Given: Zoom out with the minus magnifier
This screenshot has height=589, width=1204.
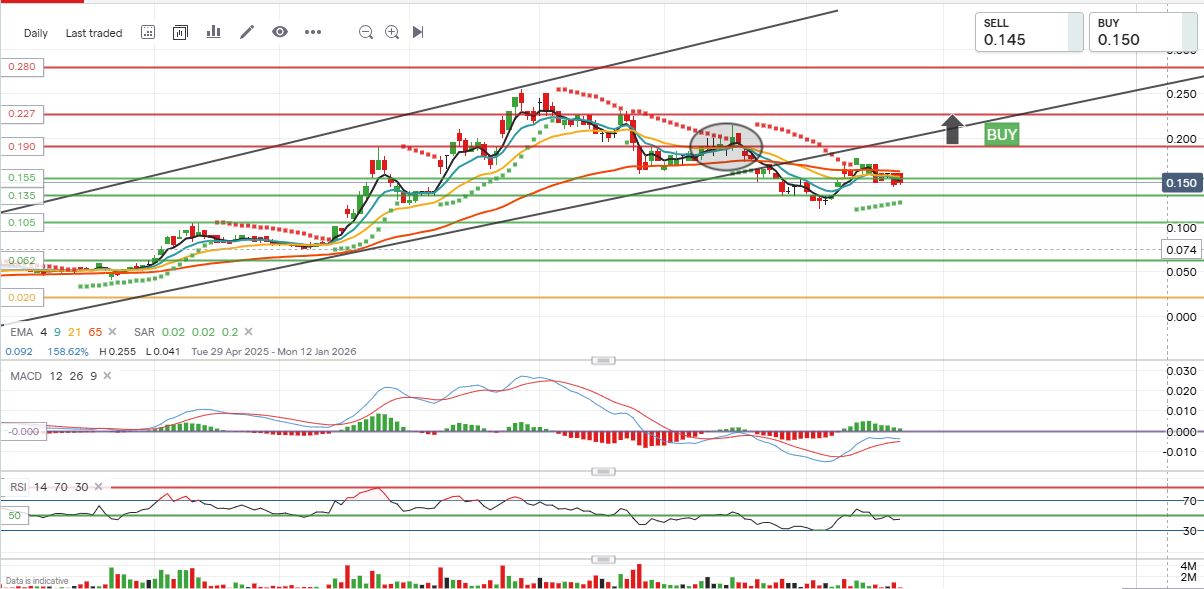Looking at the screenshot, I should (x=366, y=32).
